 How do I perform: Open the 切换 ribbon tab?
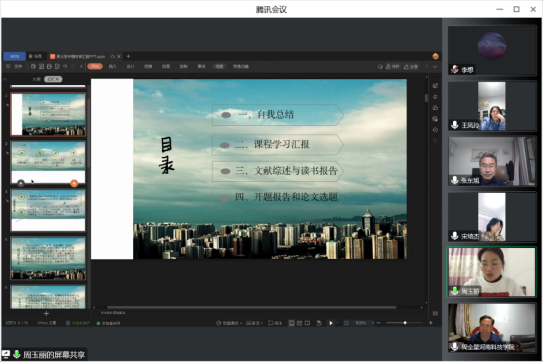pyautogui.click(x=148, y=66)
